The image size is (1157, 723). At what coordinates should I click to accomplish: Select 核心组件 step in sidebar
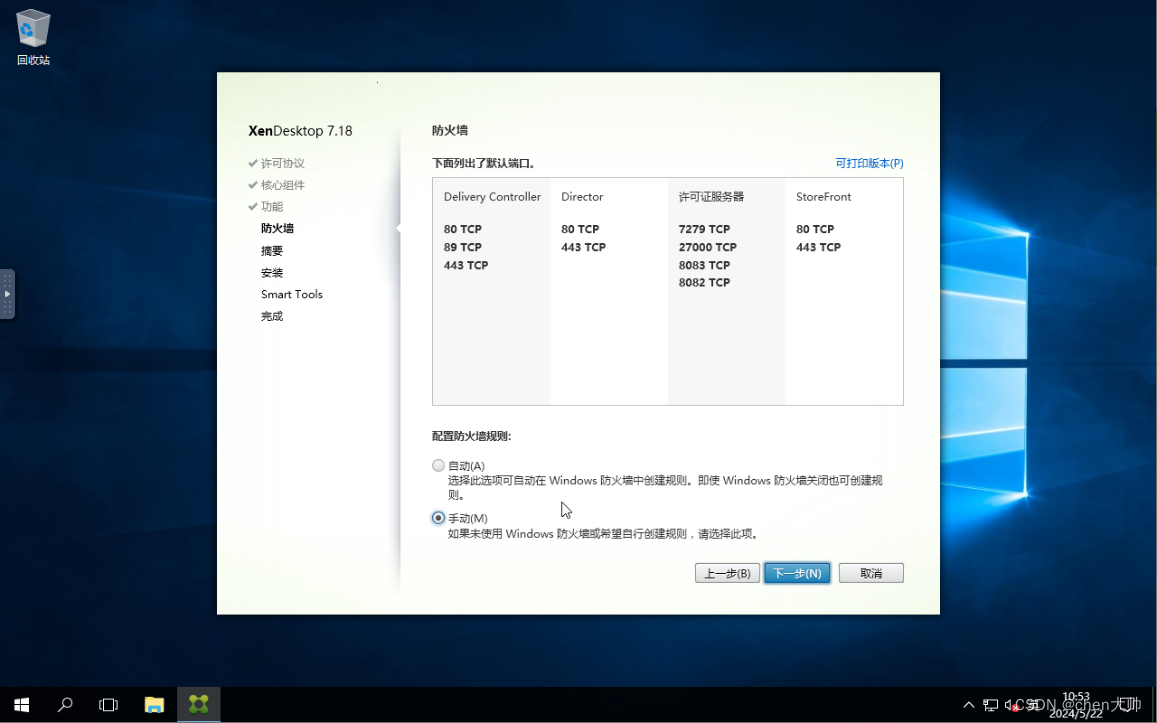pos(283,184)
